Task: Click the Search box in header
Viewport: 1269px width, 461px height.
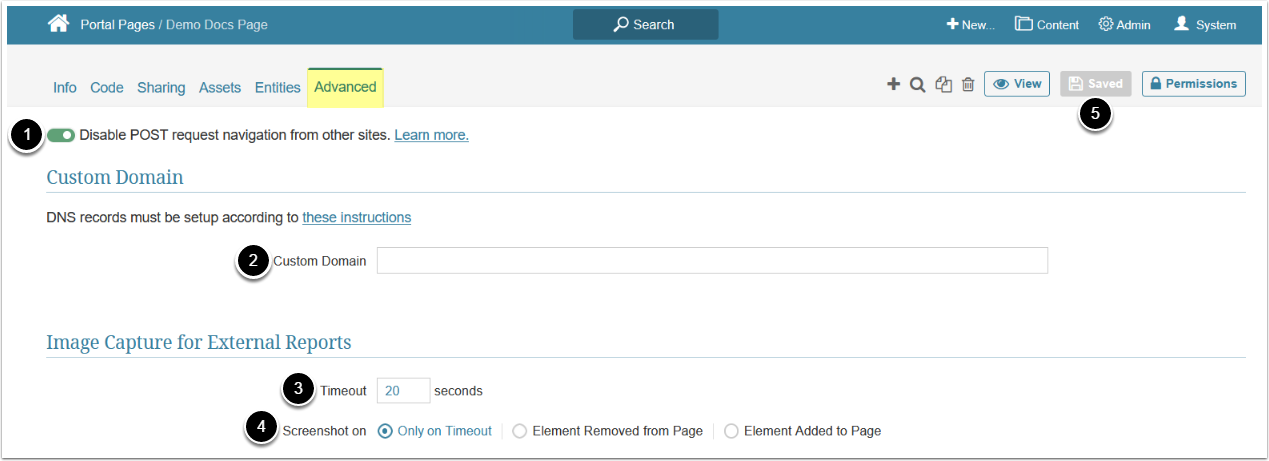Action: [645, 25]
